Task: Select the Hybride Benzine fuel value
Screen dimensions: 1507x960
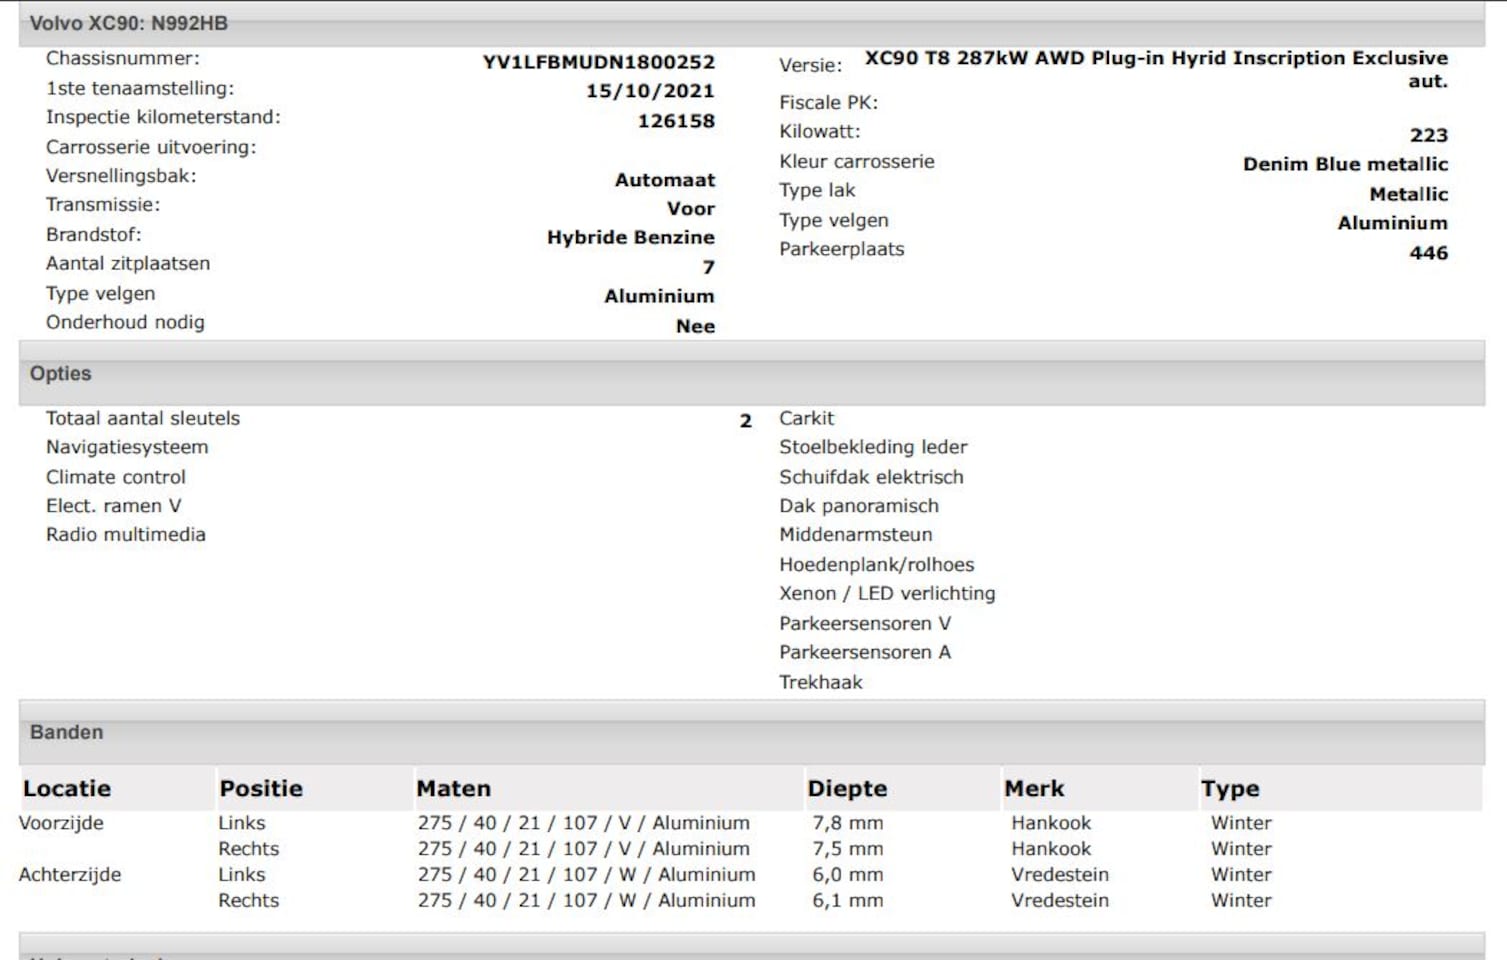Action: 630,238
